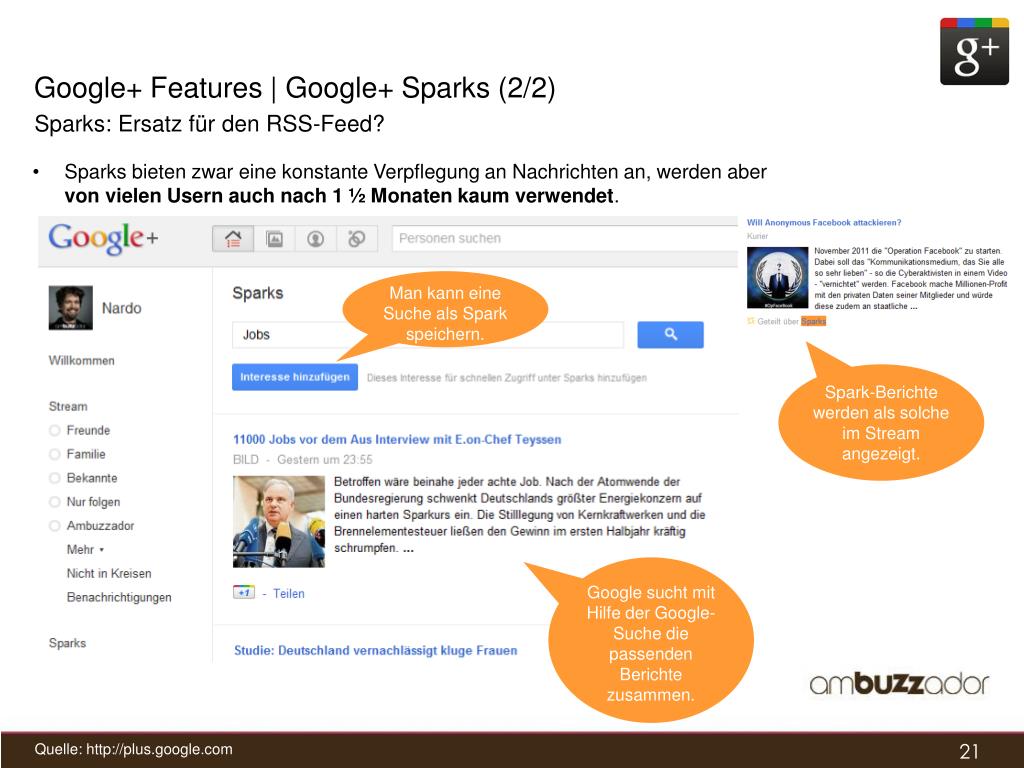The width and height of the screenshot is (1024, 768).
Task: Open Studie: Deutschland vernachlässigt kluge Frauen
Action: pyautogui.click(x=376, y=650)
